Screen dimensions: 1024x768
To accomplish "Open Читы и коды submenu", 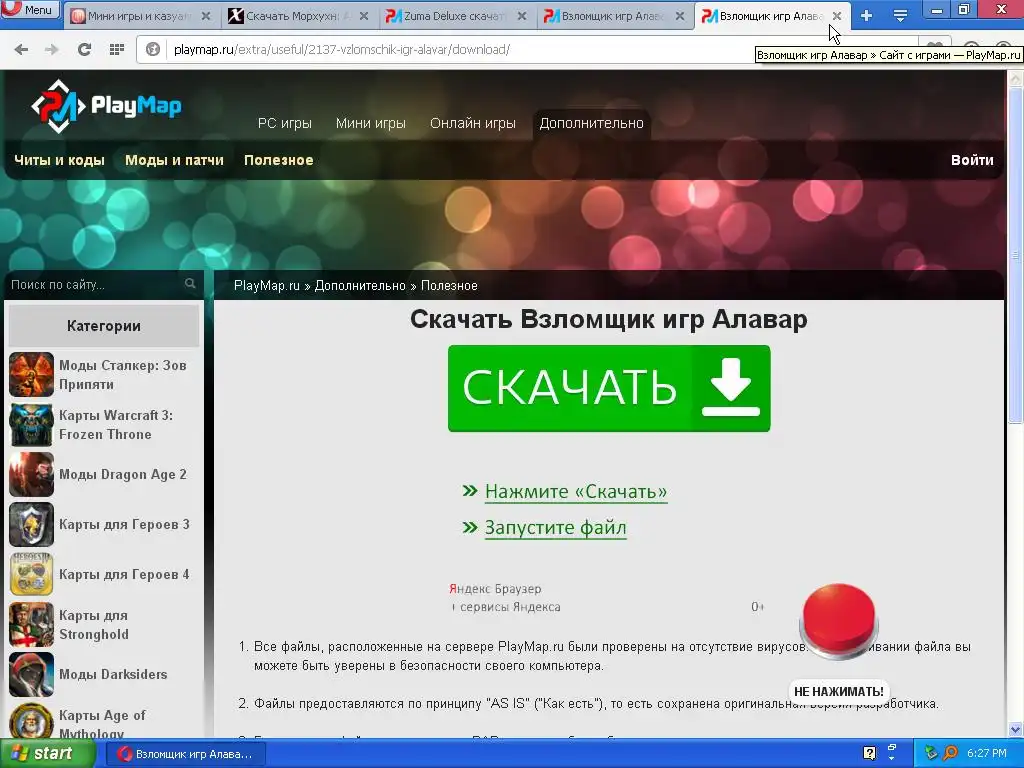I will (59, 160).
